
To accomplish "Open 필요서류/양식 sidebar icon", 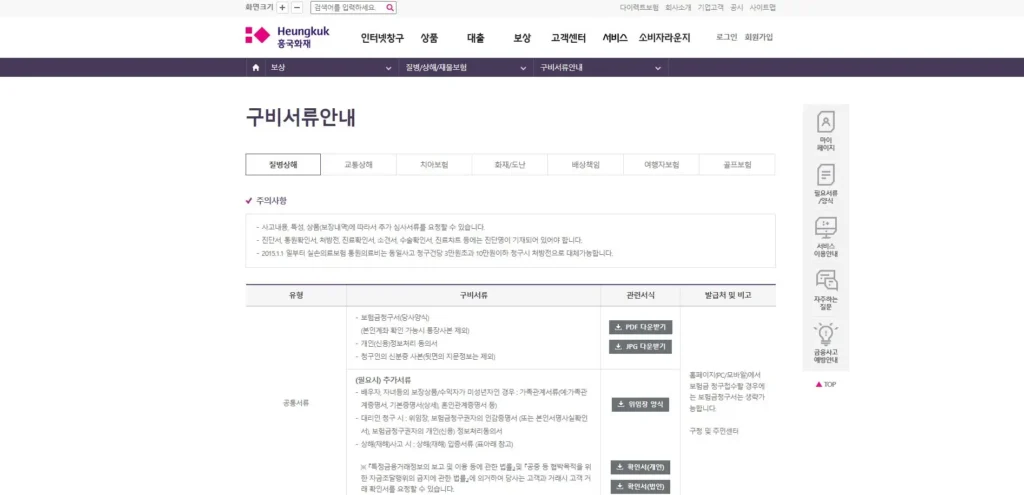I will [826, 184].
